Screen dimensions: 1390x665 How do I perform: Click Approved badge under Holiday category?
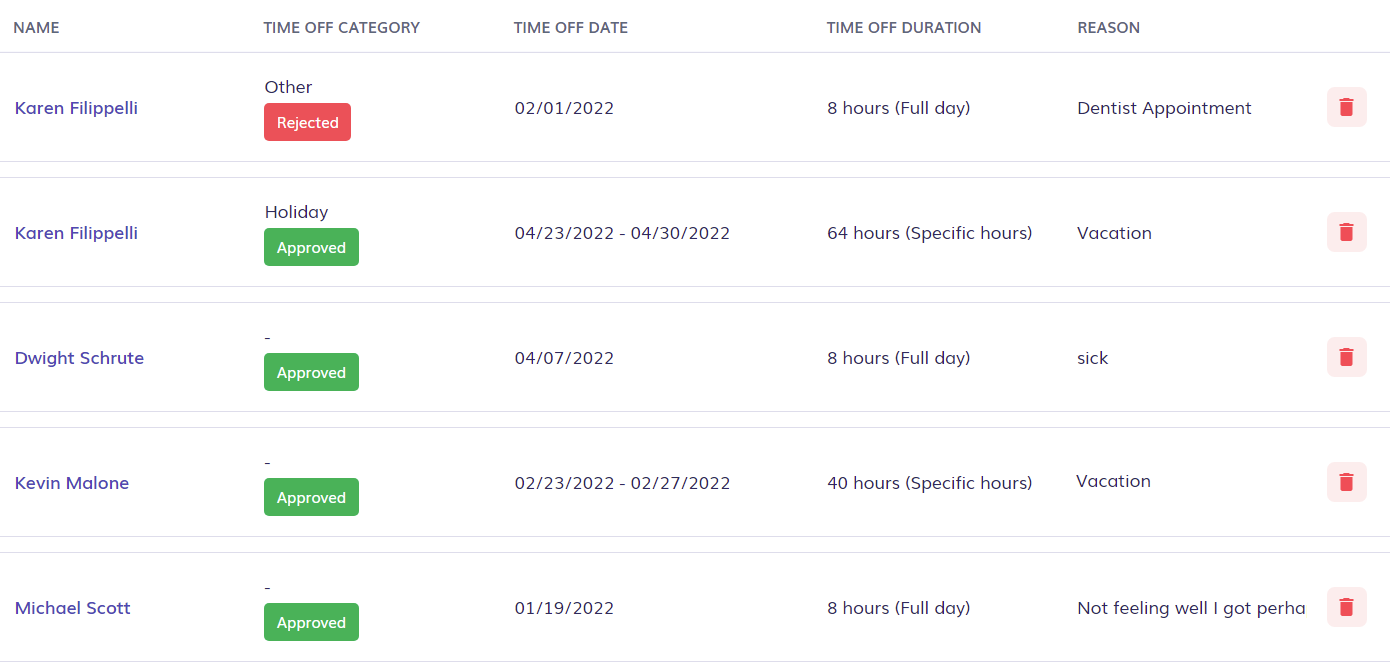click(311, 247)
